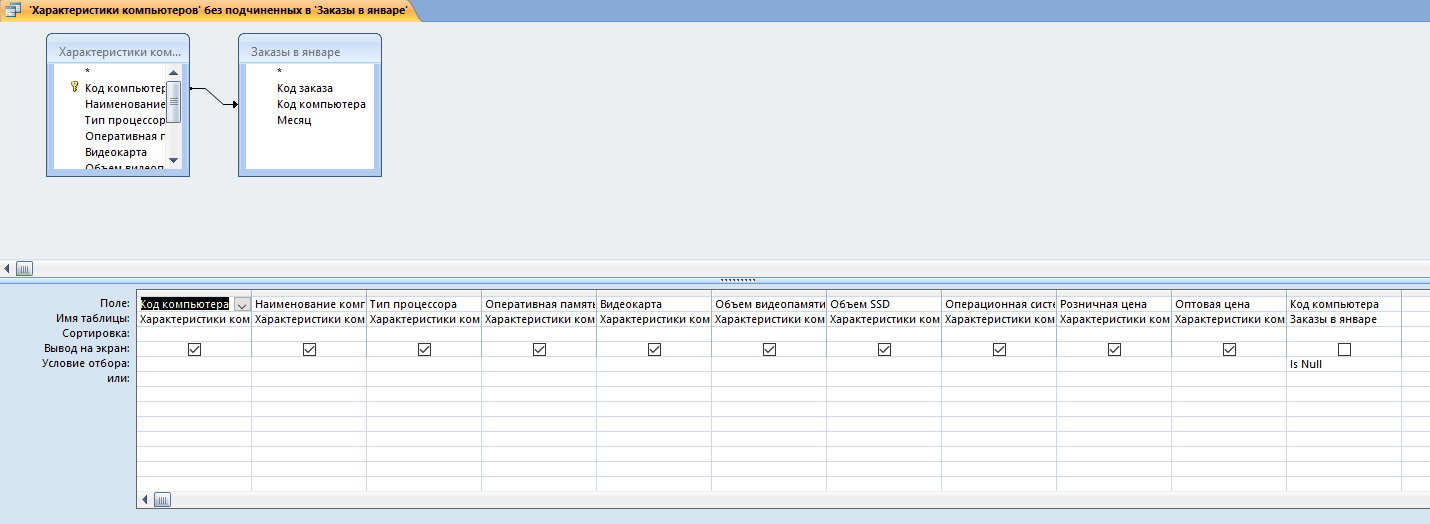
Task: Click the join line between the two tables
Action: [214, 96]
